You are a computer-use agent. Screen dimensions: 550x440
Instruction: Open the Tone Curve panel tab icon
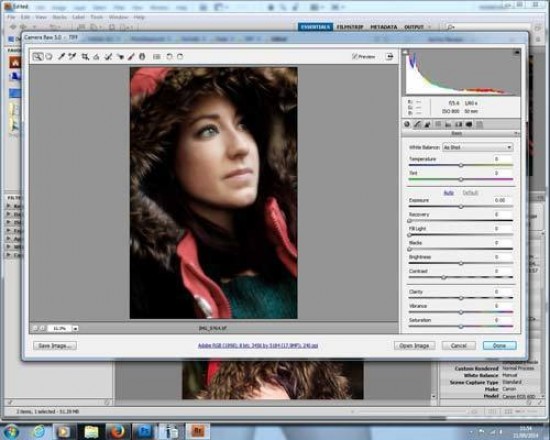[417, 124]
